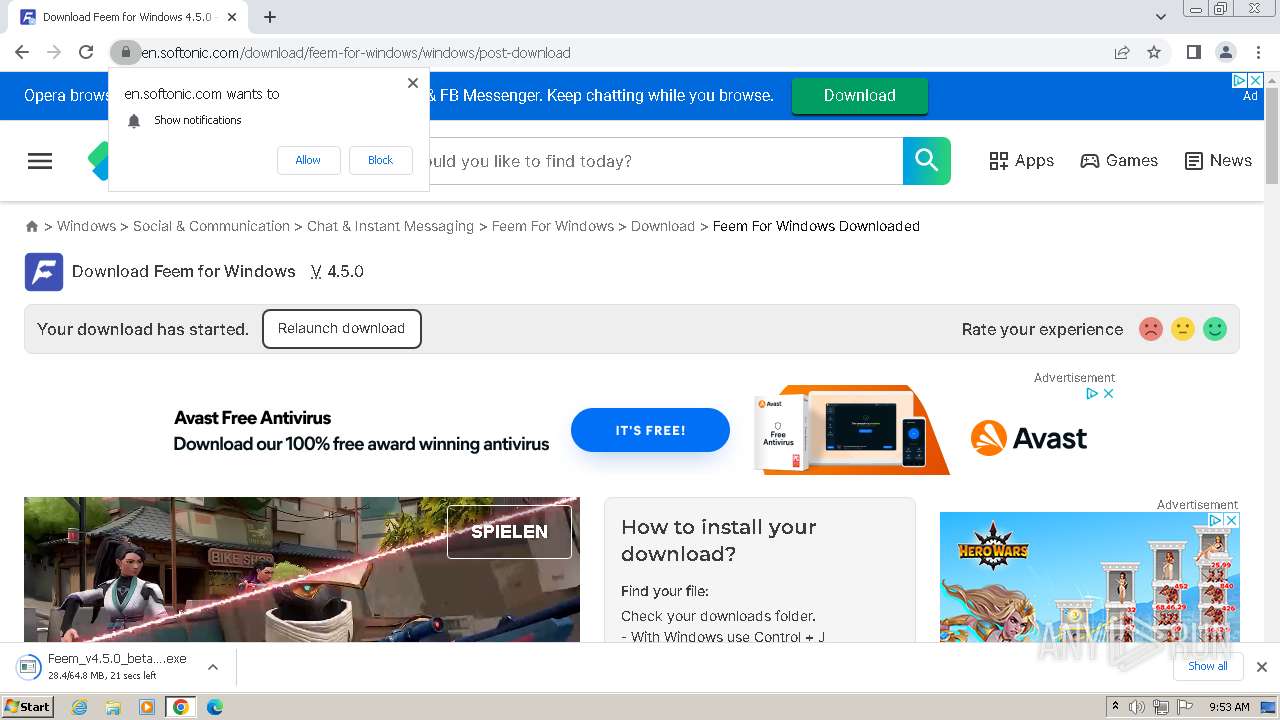Share this page via address bar icon
The height and width of the screenshot is (720, 1280).
(1122, 52)
